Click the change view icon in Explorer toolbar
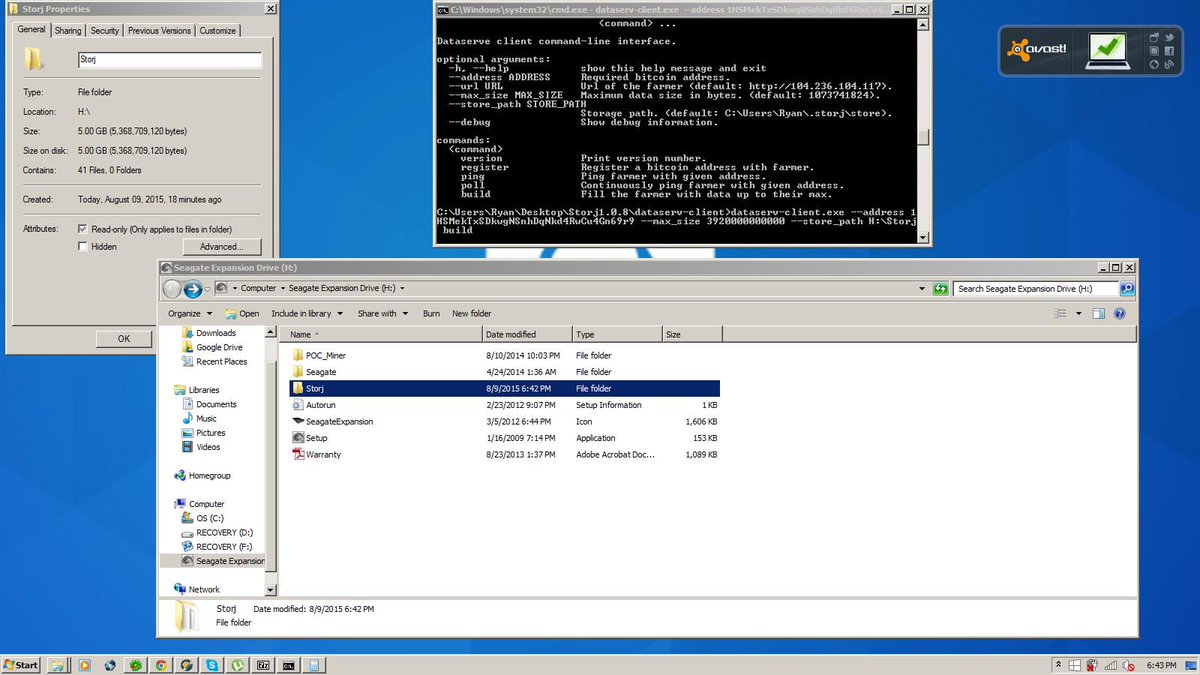 click(1060, 313)
